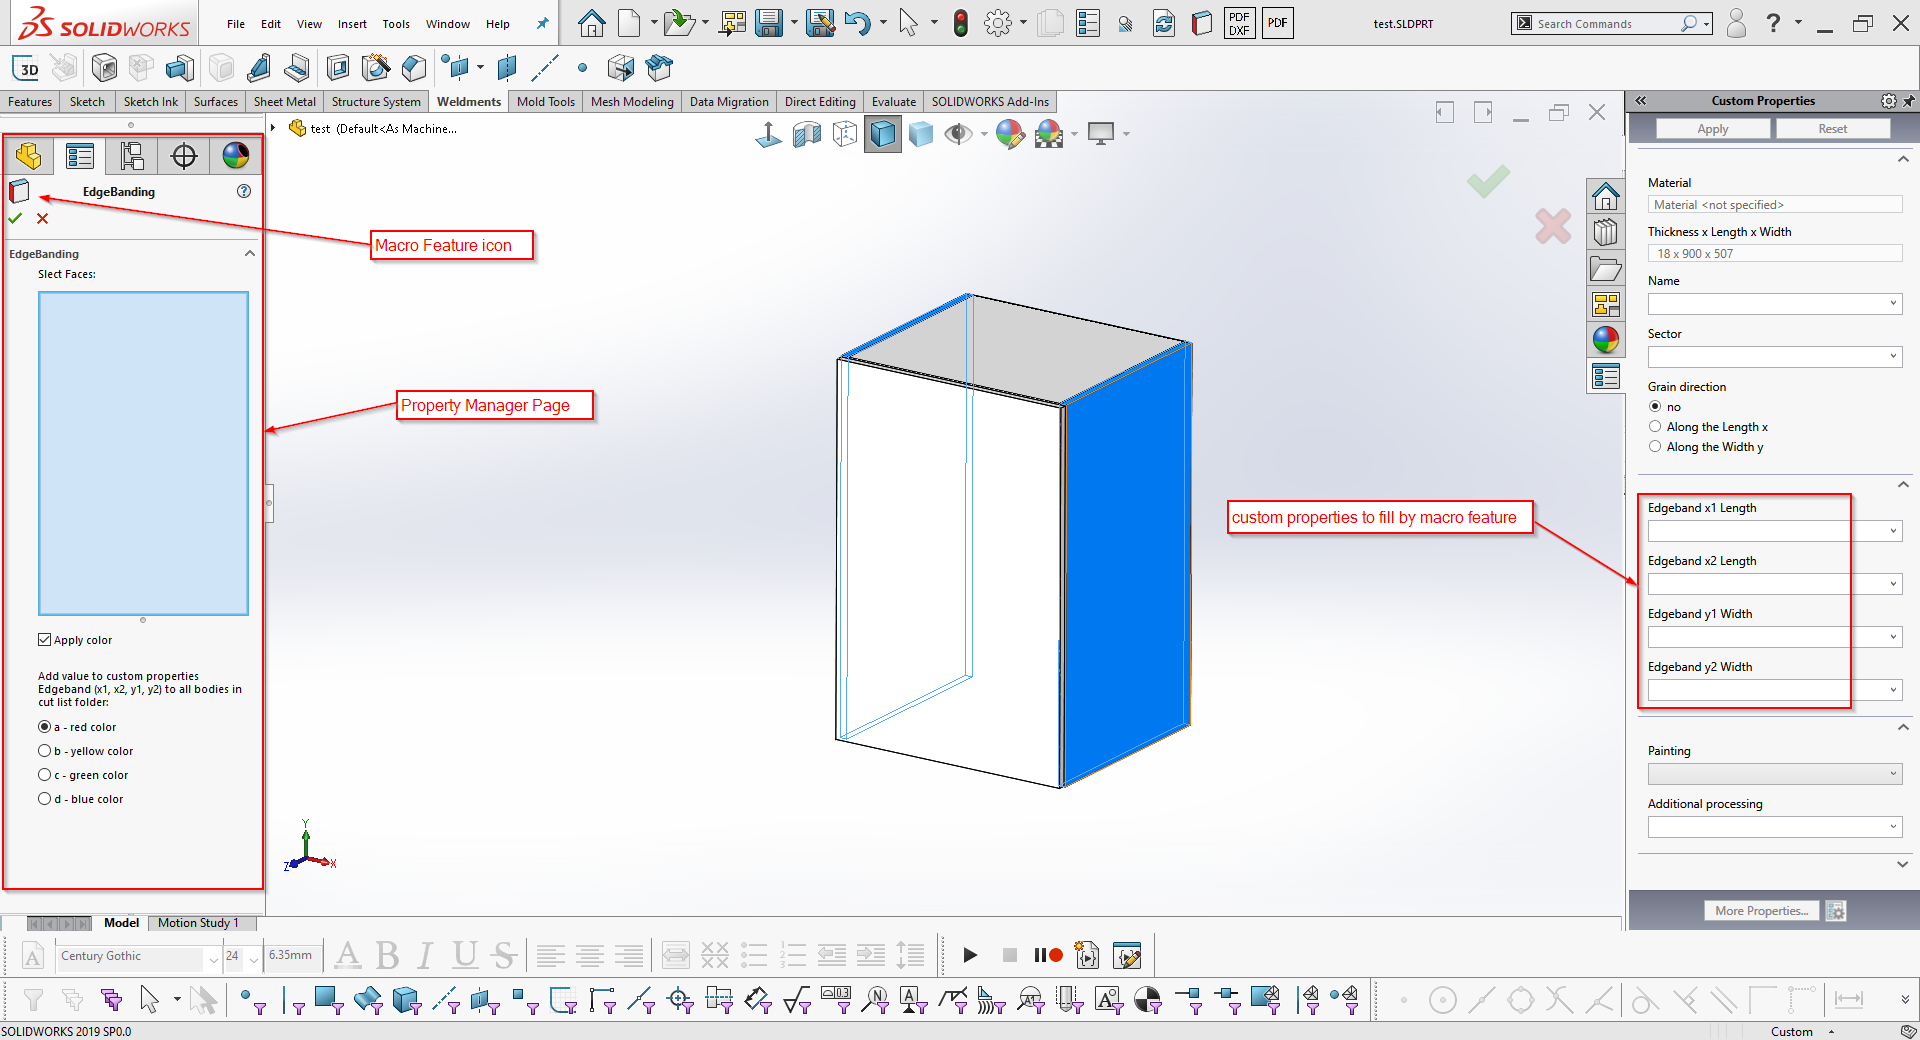Open the ConfigurationManager tab icon
This screenshot has height=1040, width=1920.
132,156
